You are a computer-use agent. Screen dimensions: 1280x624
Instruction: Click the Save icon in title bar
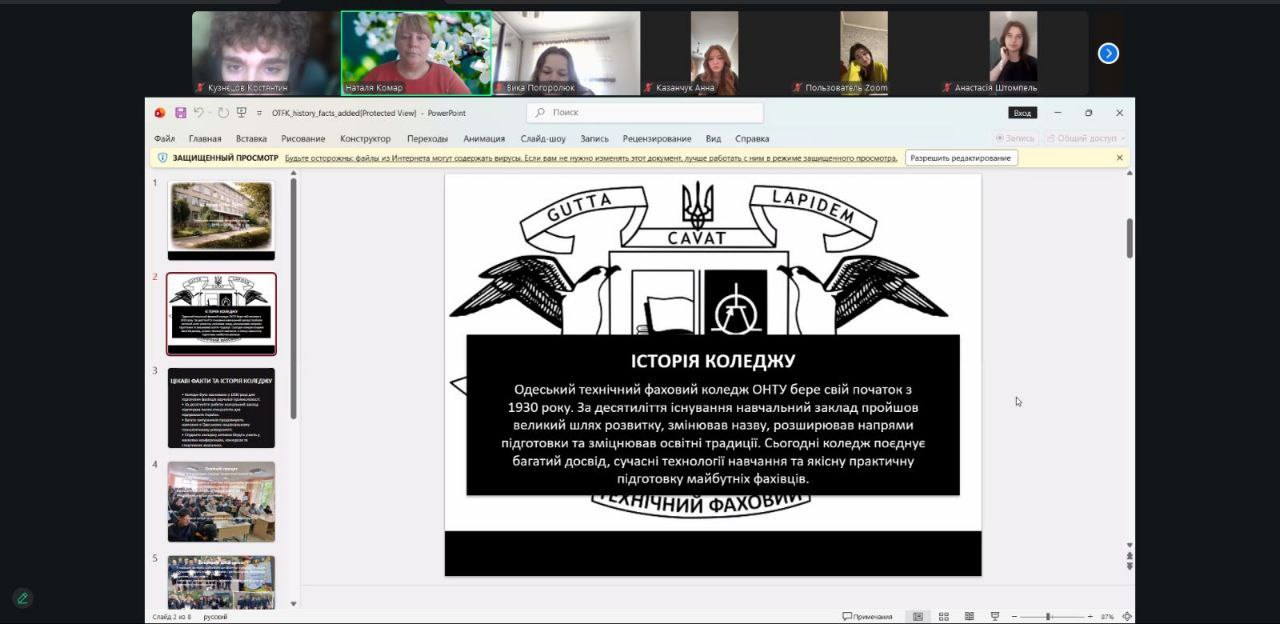coord(181,113)
